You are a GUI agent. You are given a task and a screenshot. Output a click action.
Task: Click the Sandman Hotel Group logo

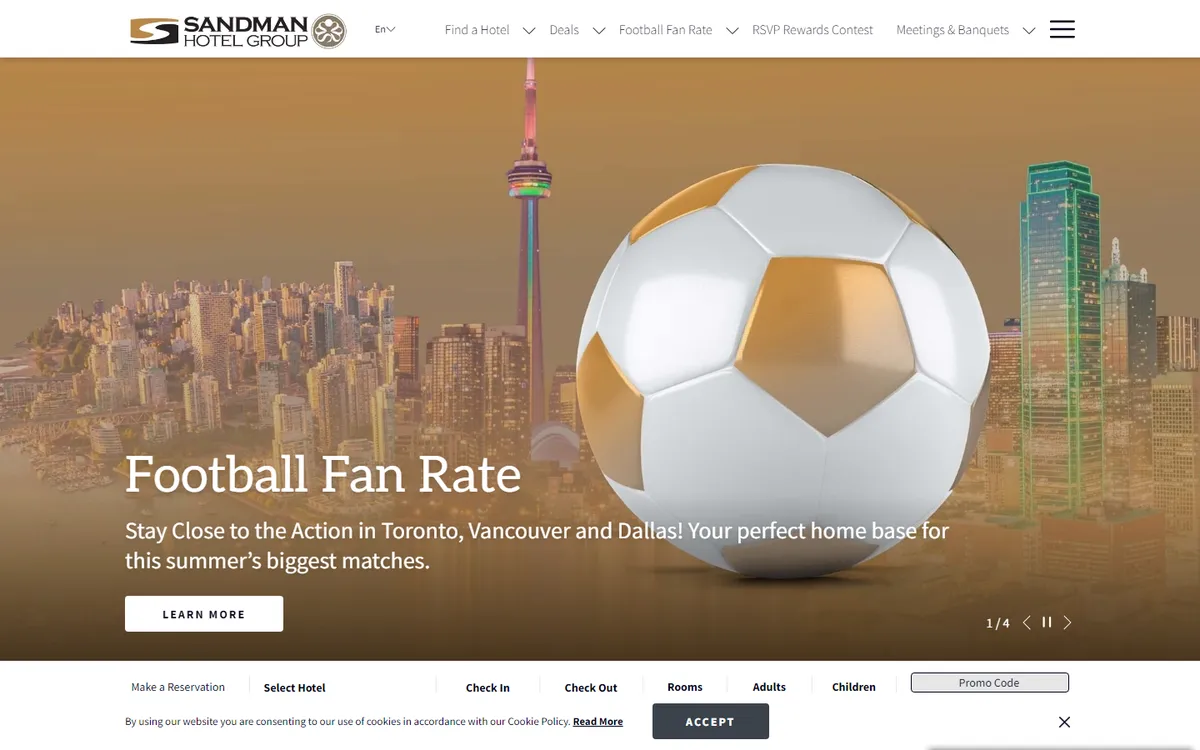tap(238, 31)
